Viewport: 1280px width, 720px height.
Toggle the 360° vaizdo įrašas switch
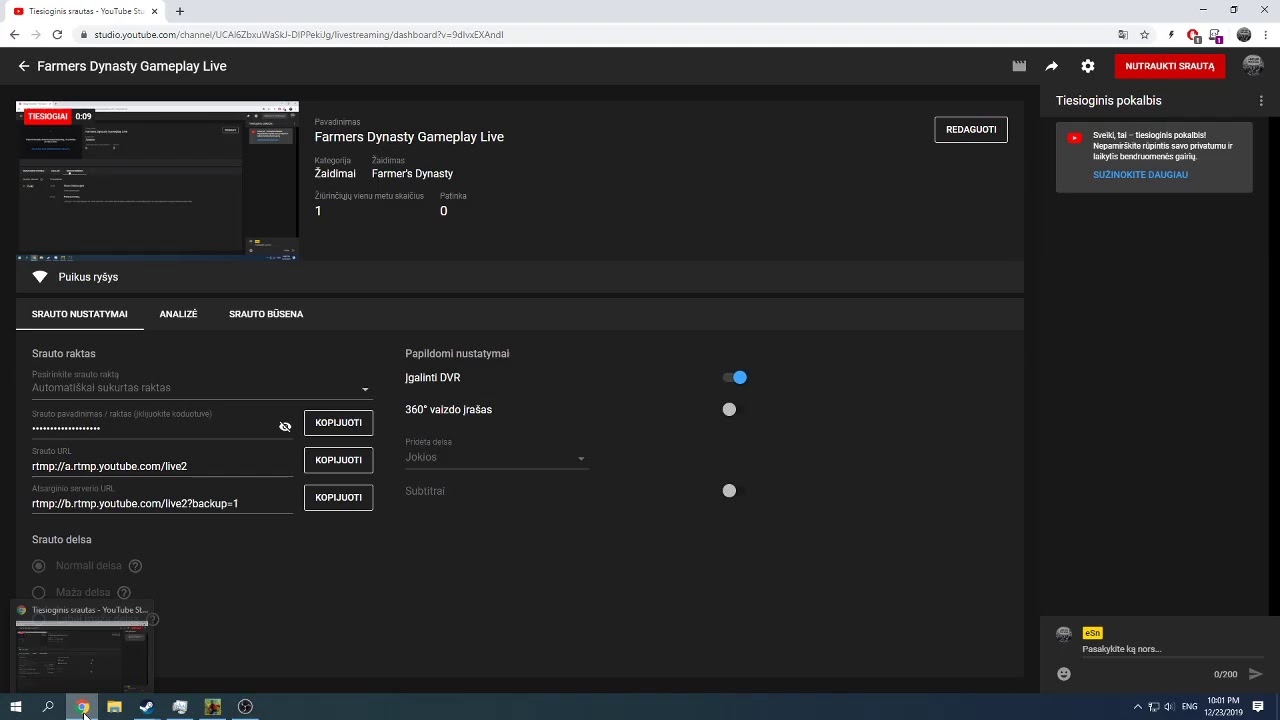(x=735, y=410)
